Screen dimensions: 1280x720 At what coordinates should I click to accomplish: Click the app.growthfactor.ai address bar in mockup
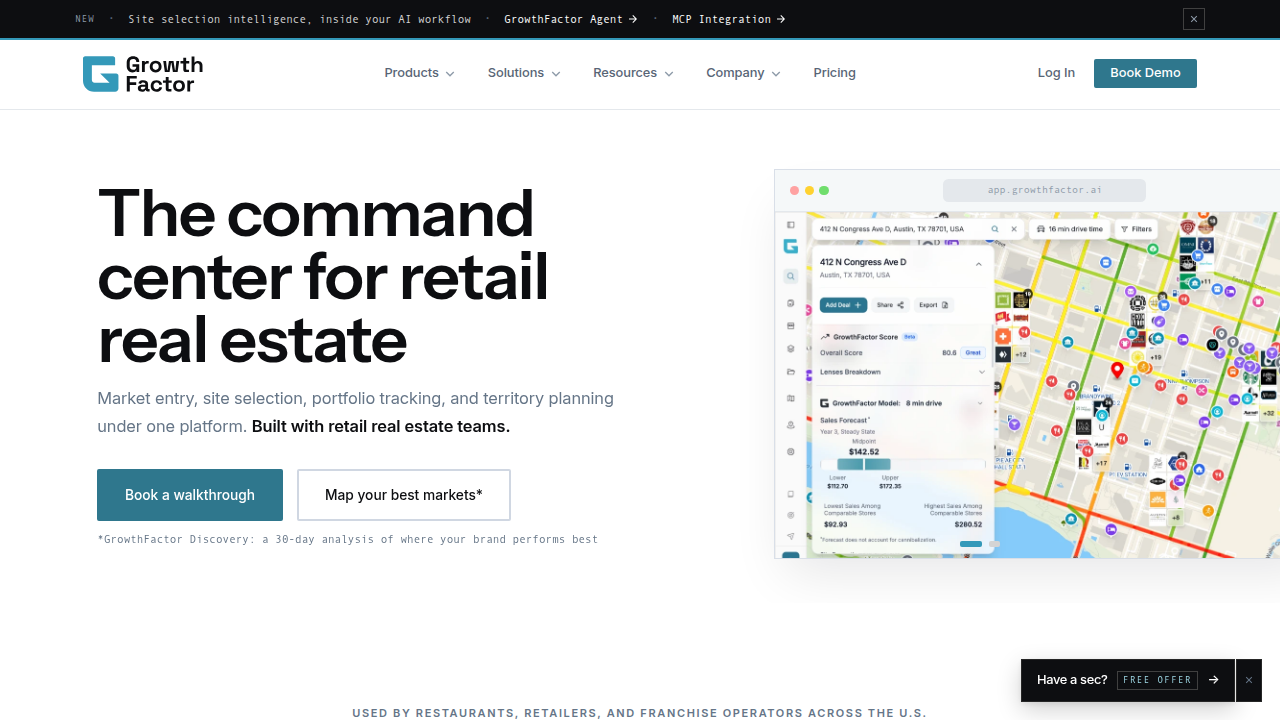tap(1044, 190)
